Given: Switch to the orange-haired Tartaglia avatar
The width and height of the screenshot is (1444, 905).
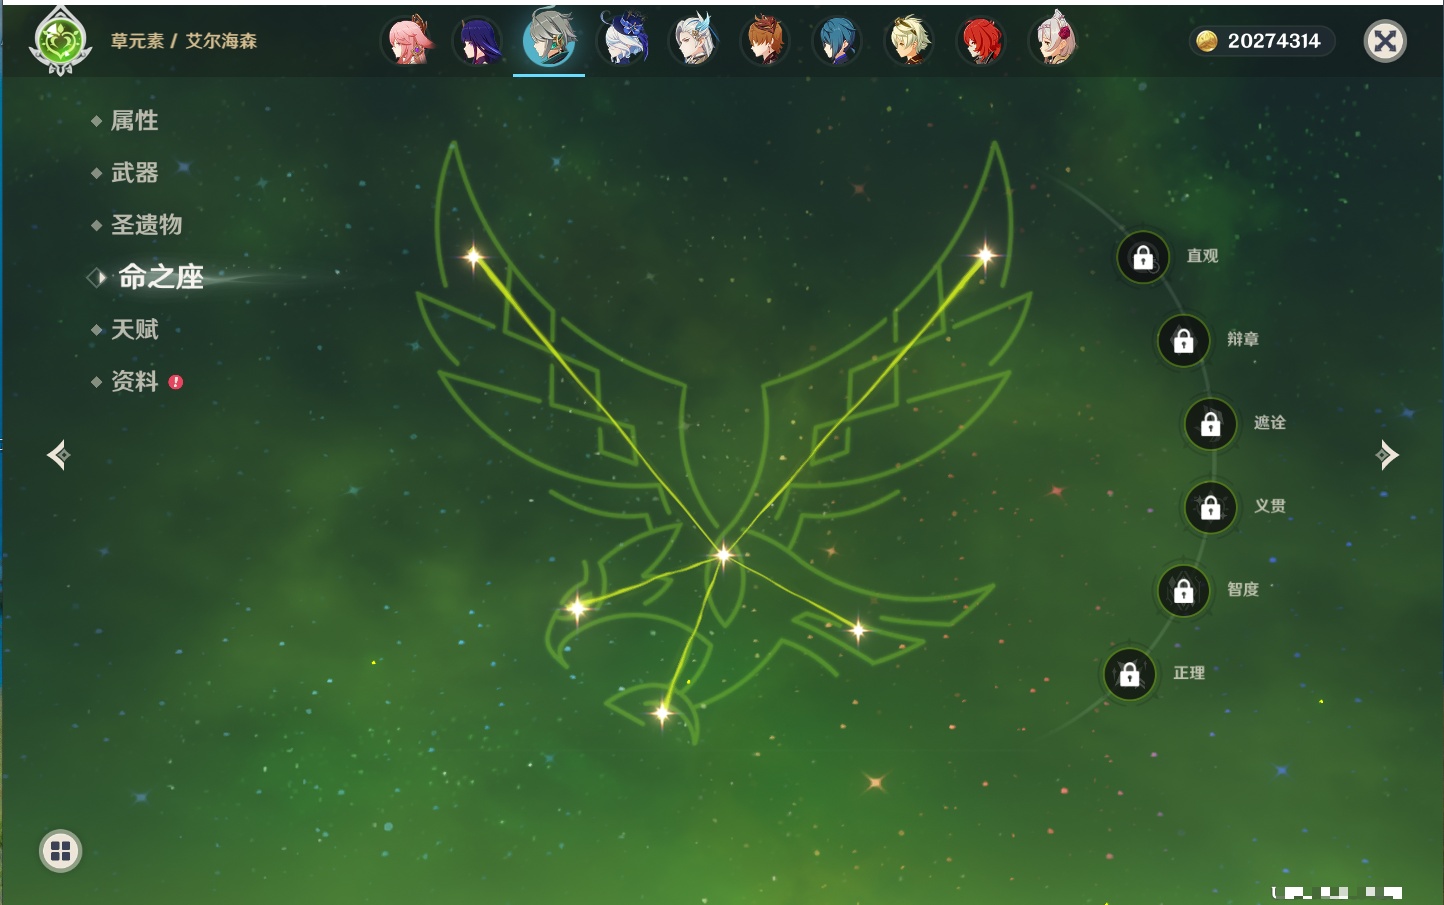Looking at the screenshot, I should coord(765,41).
